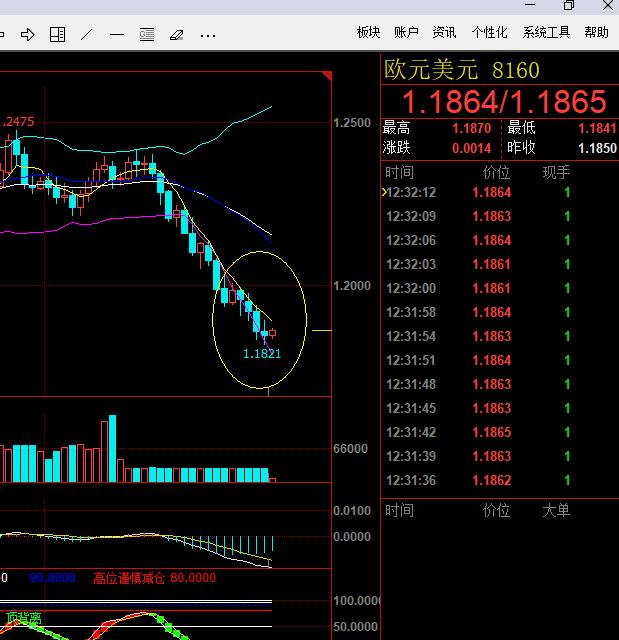Open the 资讯 menu
This screenshot has width=619, height=640.
[444, 32]
